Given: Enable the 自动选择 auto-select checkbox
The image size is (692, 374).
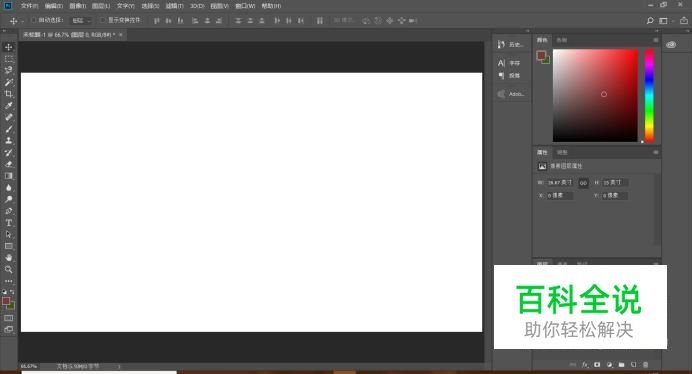Looking at the screenshot, I should click(34, 20).
